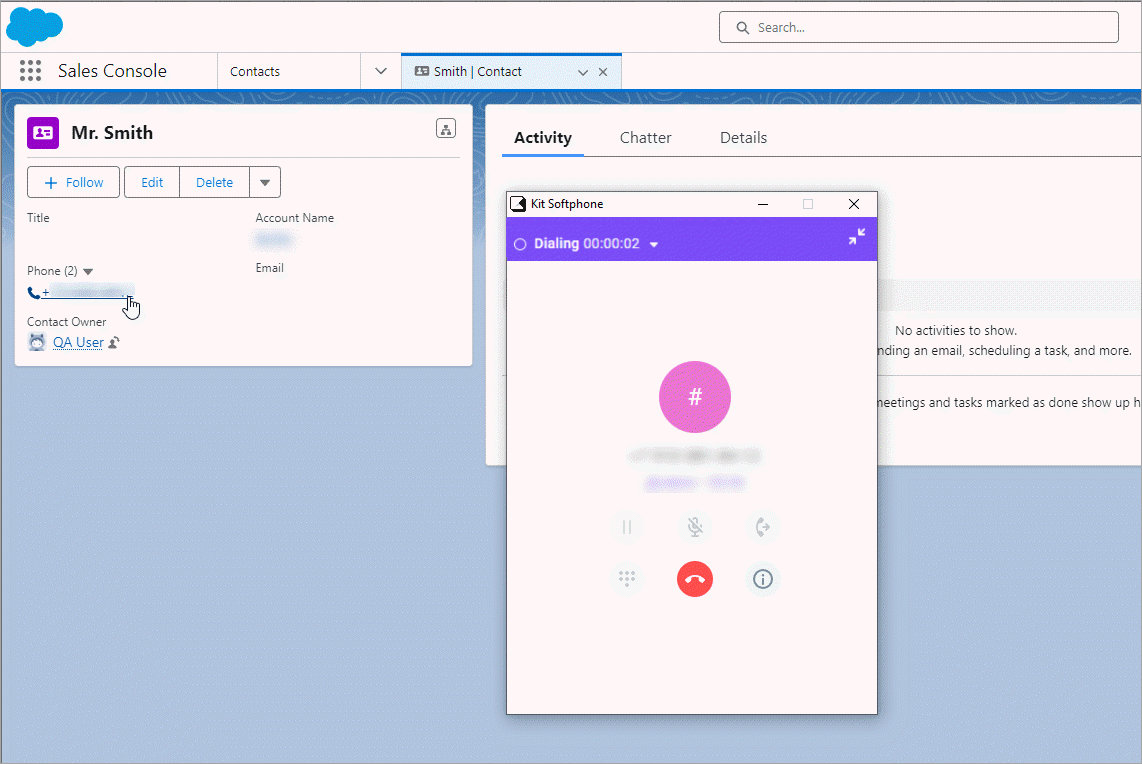Click contact icon in Smith tab
Screen dimensions: 1142x764
(x=422, y=71)
